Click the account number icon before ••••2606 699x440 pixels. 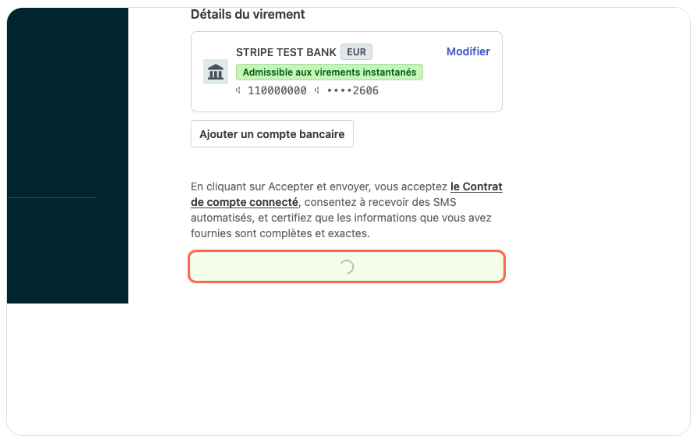(317, 91)
